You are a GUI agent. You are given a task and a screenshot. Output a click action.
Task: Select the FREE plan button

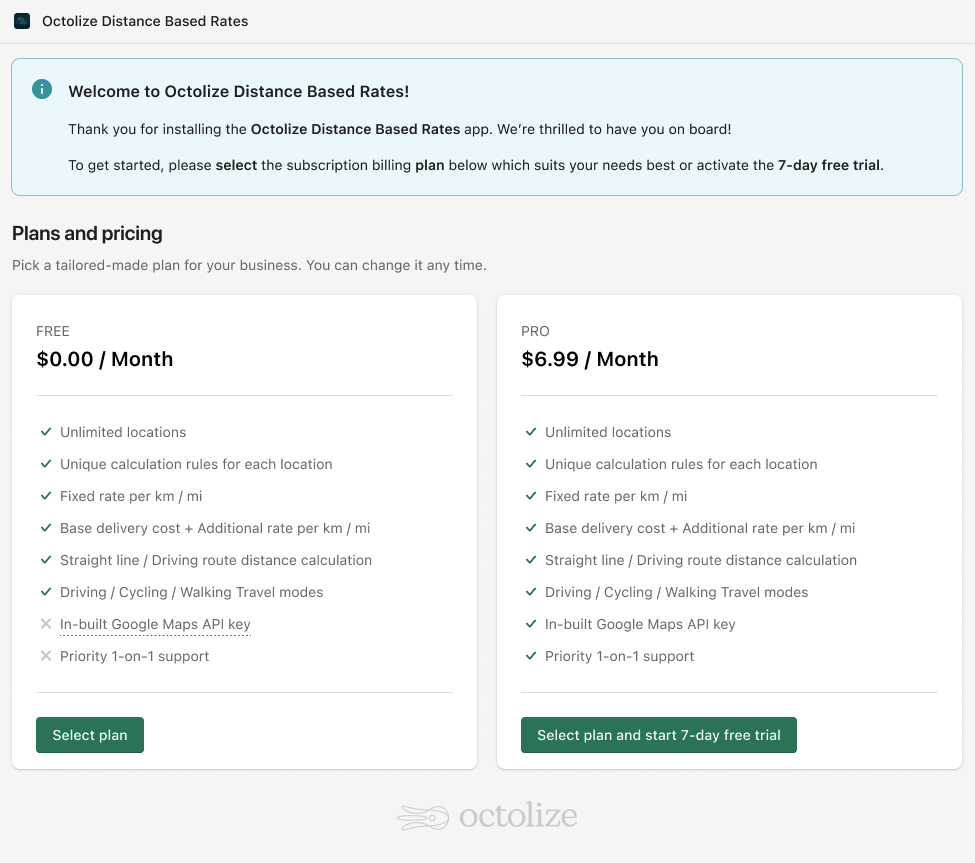(90, 735)
